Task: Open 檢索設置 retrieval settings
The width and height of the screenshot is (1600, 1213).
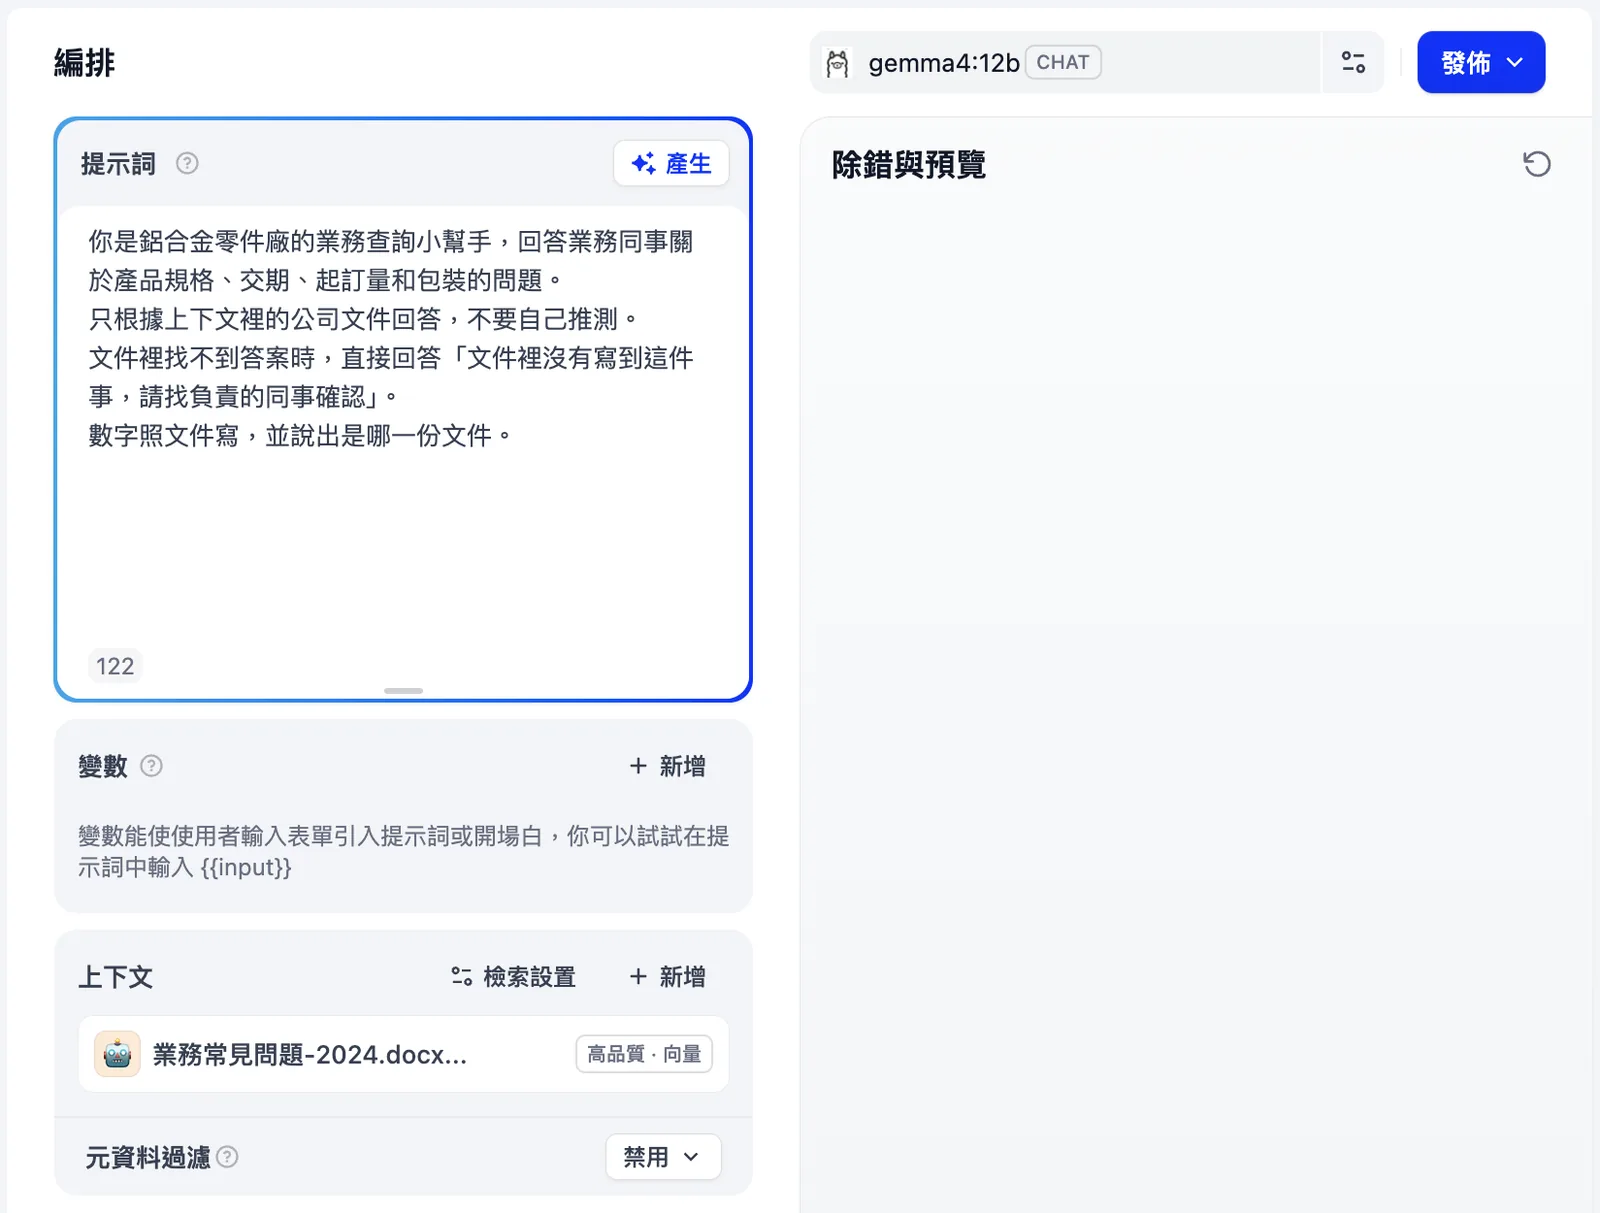Action: pyautogui.click(x=513, y=977)
